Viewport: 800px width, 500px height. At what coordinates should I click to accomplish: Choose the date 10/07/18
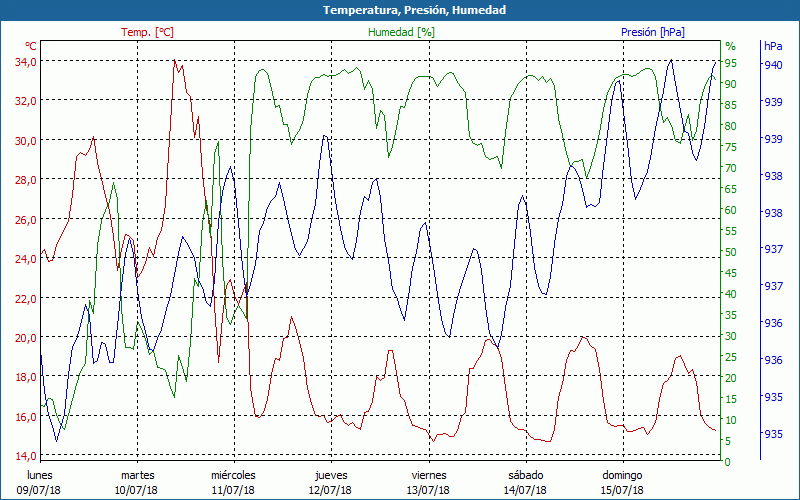[136, 491]
